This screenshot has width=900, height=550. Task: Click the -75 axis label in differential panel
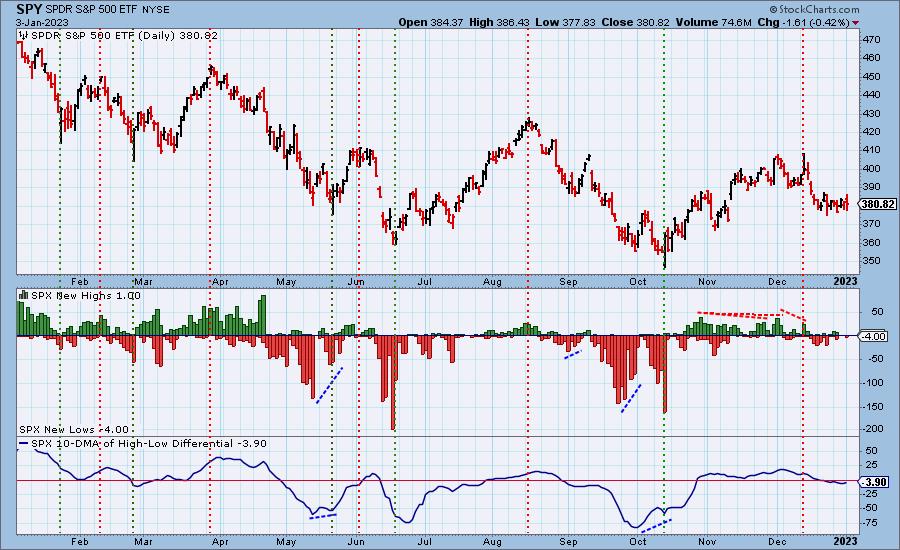[x=871, y=522]
